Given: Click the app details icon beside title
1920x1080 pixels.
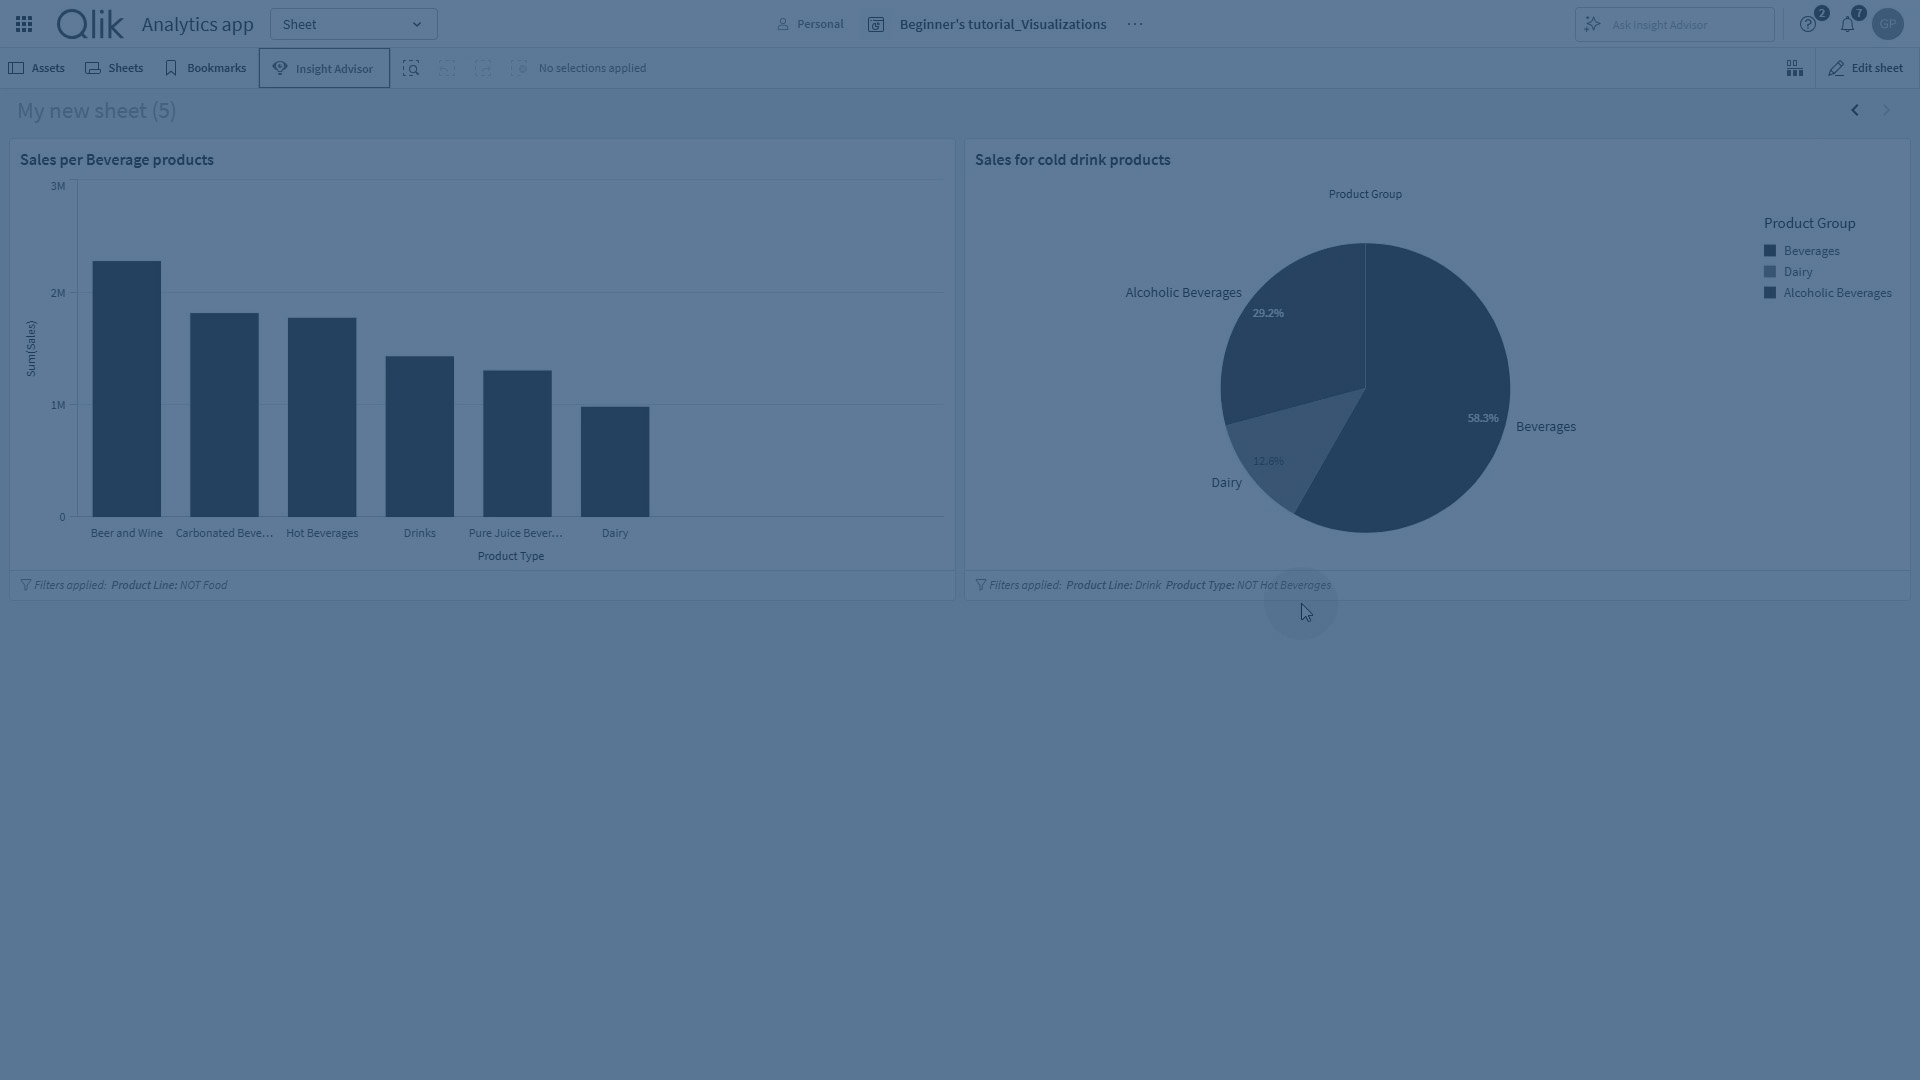Looking at the screenshot, I should pyautogui.click(x=876, y=24).
